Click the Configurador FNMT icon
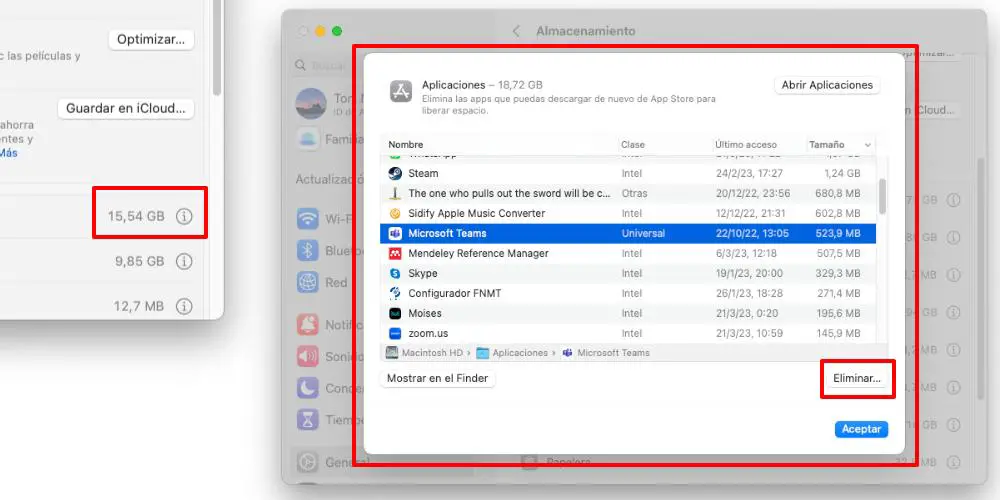The height and width of the screenshot is (500, 1000). coord(395,293)
